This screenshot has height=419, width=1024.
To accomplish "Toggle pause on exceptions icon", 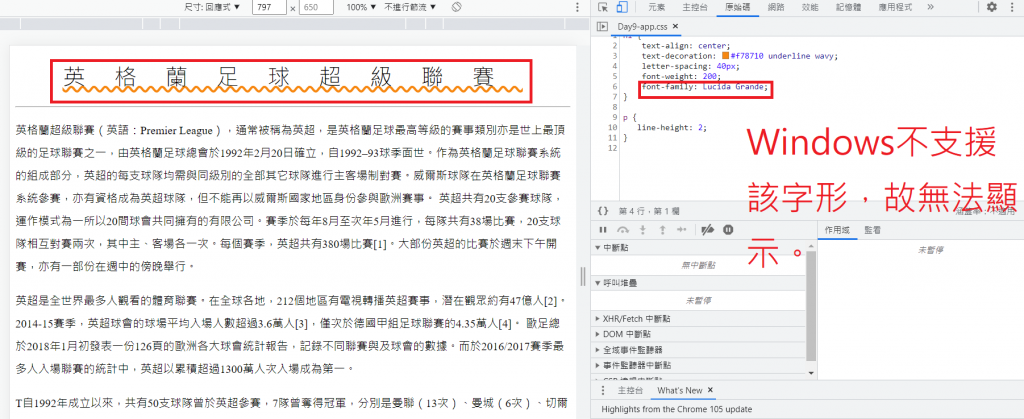I will click(x=728, y=230).
